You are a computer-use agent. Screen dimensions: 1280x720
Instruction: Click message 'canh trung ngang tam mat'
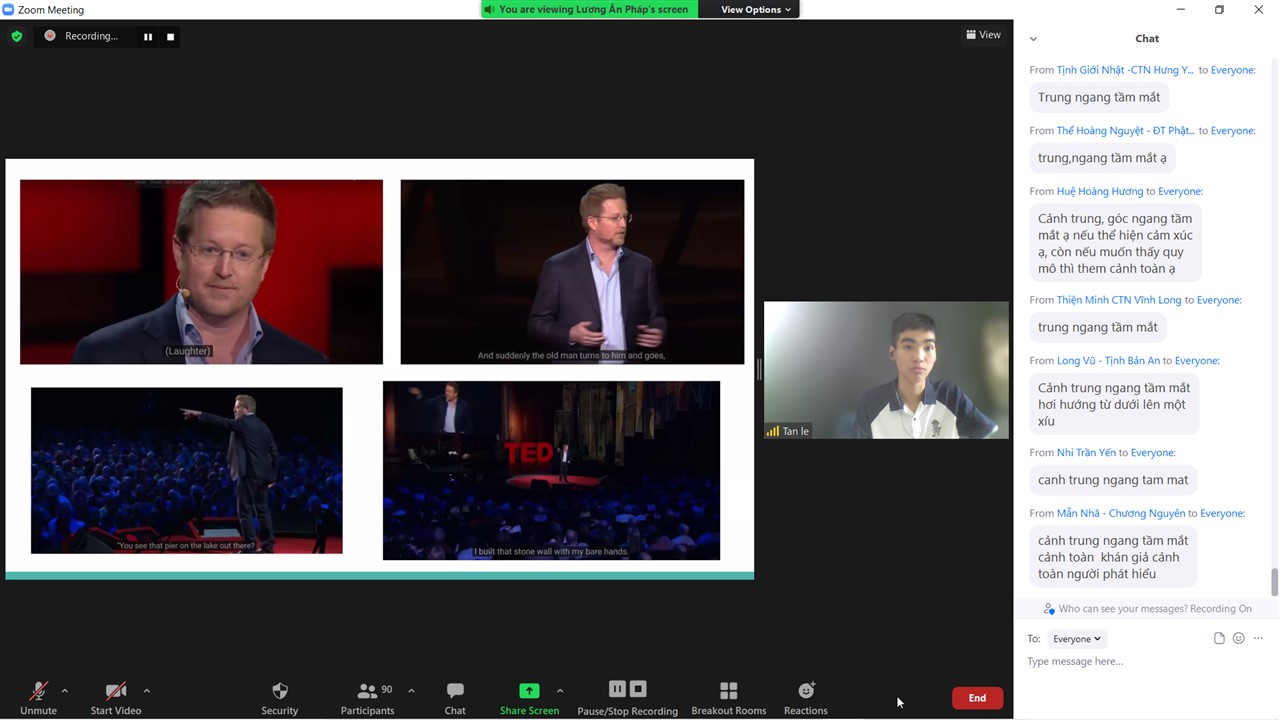1113,480
